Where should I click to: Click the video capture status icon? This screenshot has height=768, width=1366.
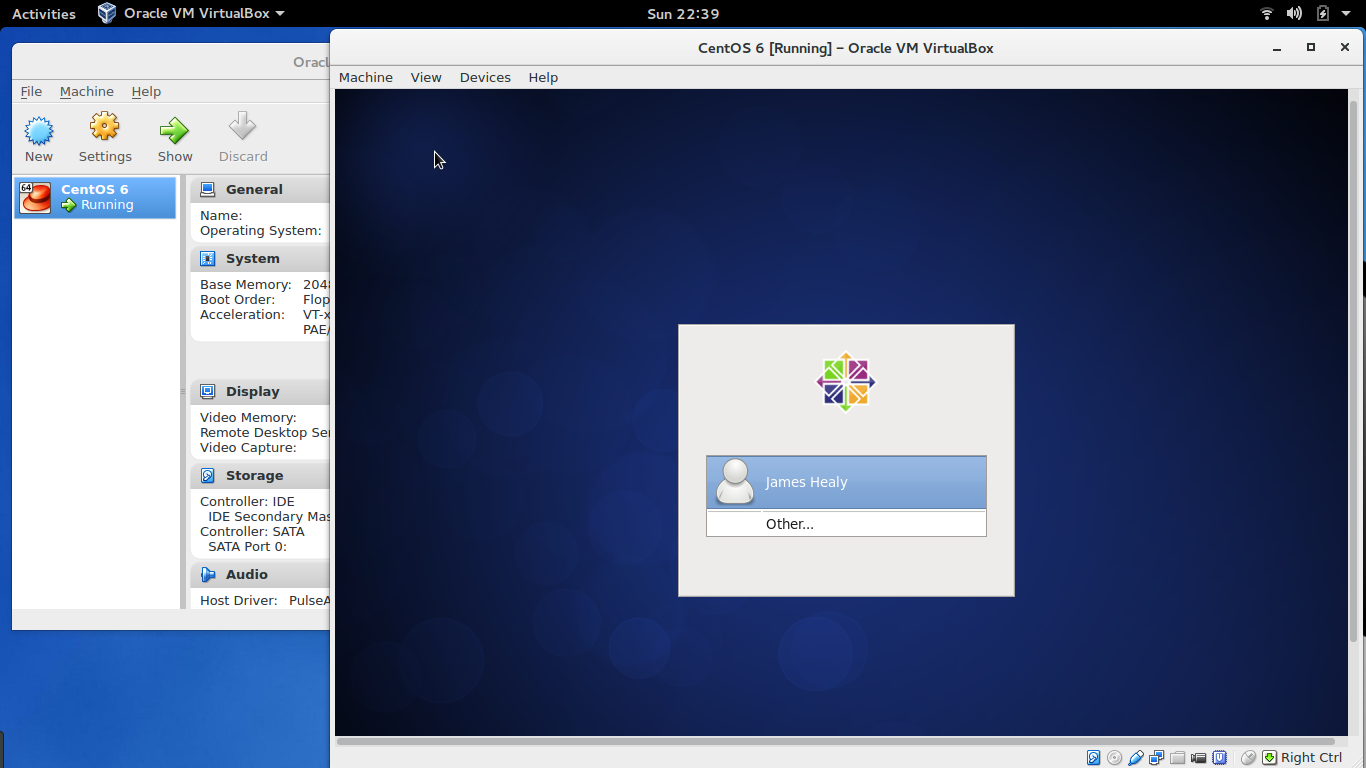point(1198,758)
